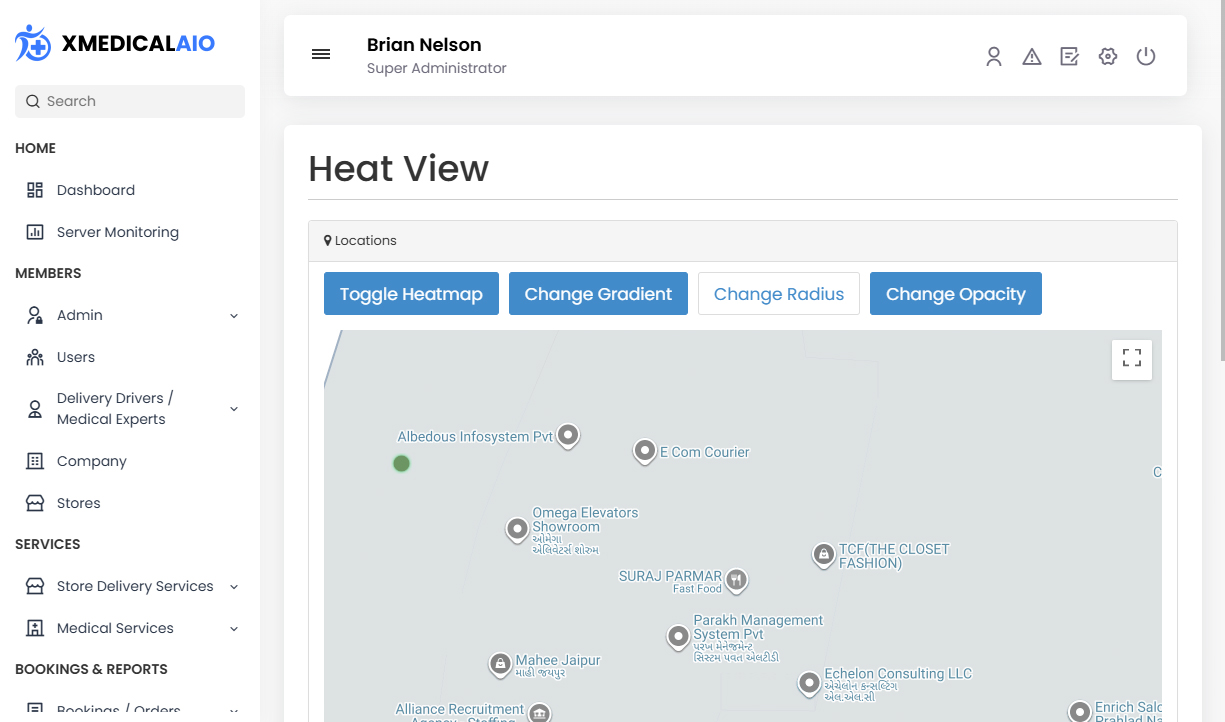Image resolution: width=1225 pixels, height=722 pixels.
Task: Click the power logout icon
Action: 1146,57
